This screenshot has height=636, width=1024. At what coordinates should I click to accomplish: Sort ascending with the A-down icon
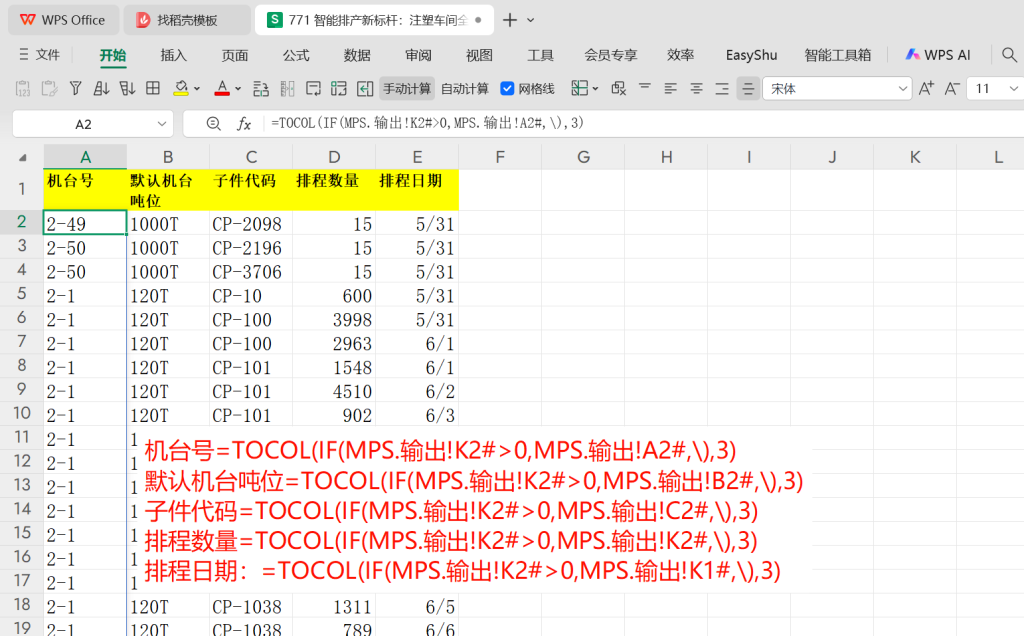pyautogui.click(x=101, y=89)
